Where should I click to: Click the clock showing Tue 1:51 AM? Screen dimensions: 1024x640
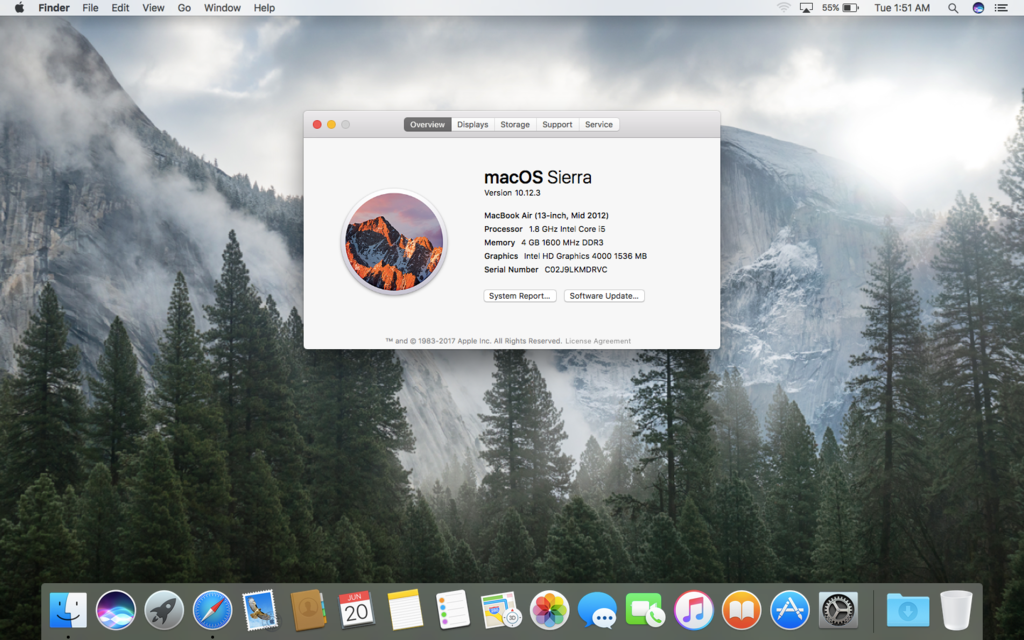(x=902, y=8)
